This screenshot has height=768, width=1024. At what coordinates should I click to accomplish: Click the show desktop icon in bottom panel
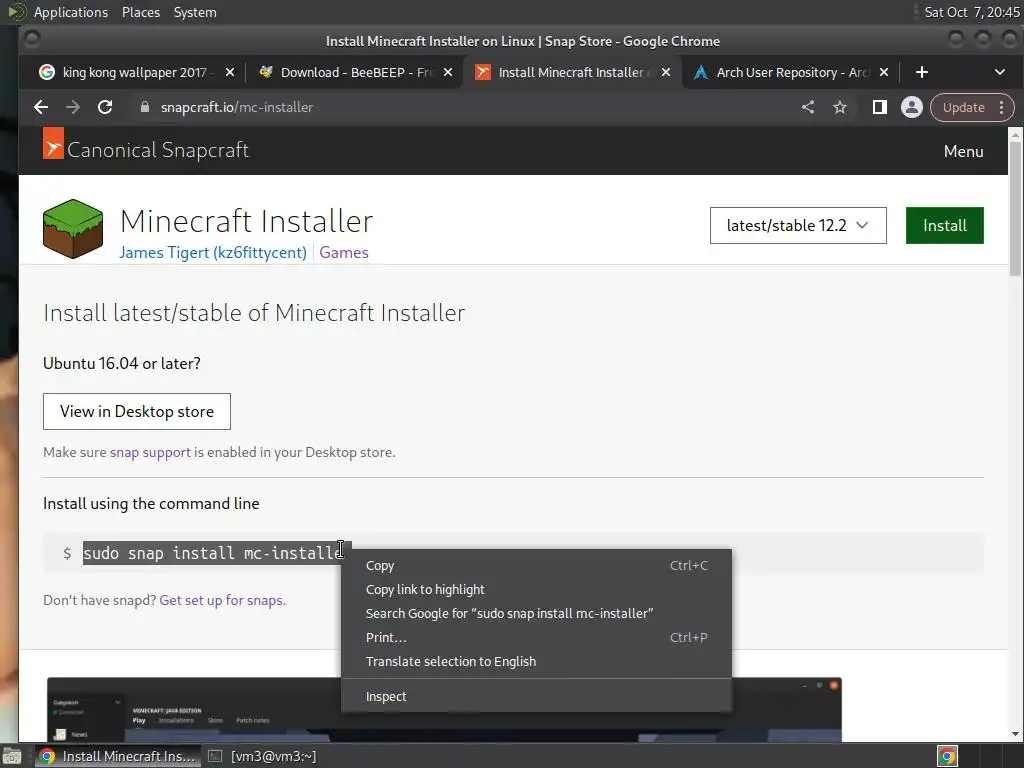(11, 756)
